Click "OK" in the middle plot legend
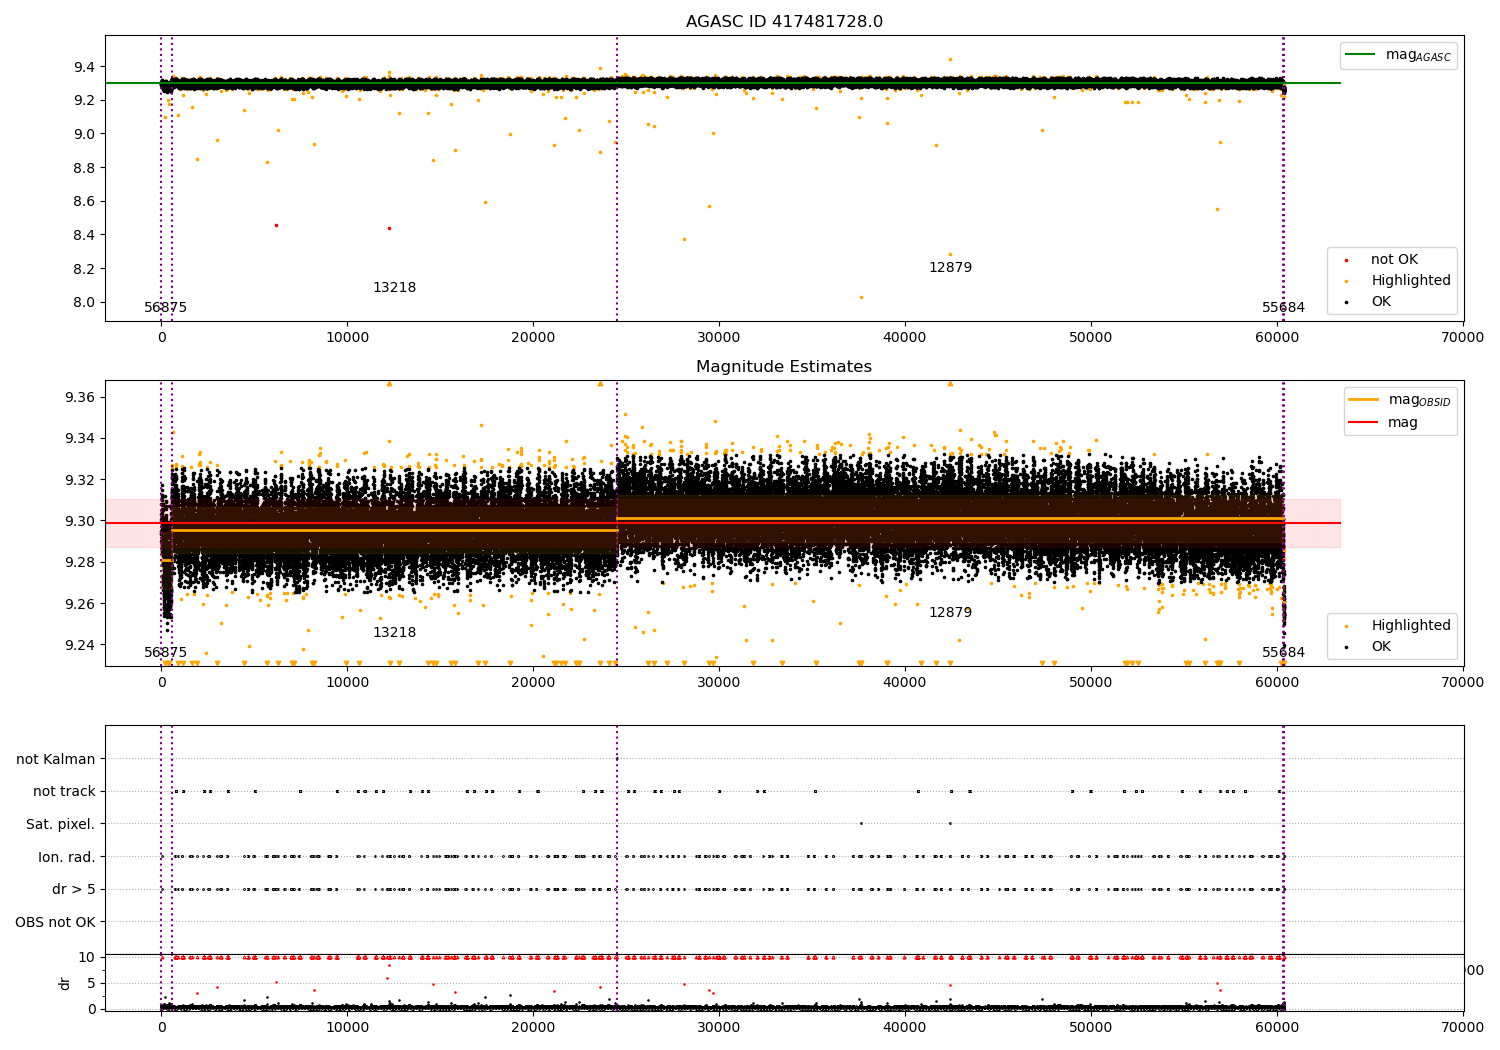 point(1381,646)
